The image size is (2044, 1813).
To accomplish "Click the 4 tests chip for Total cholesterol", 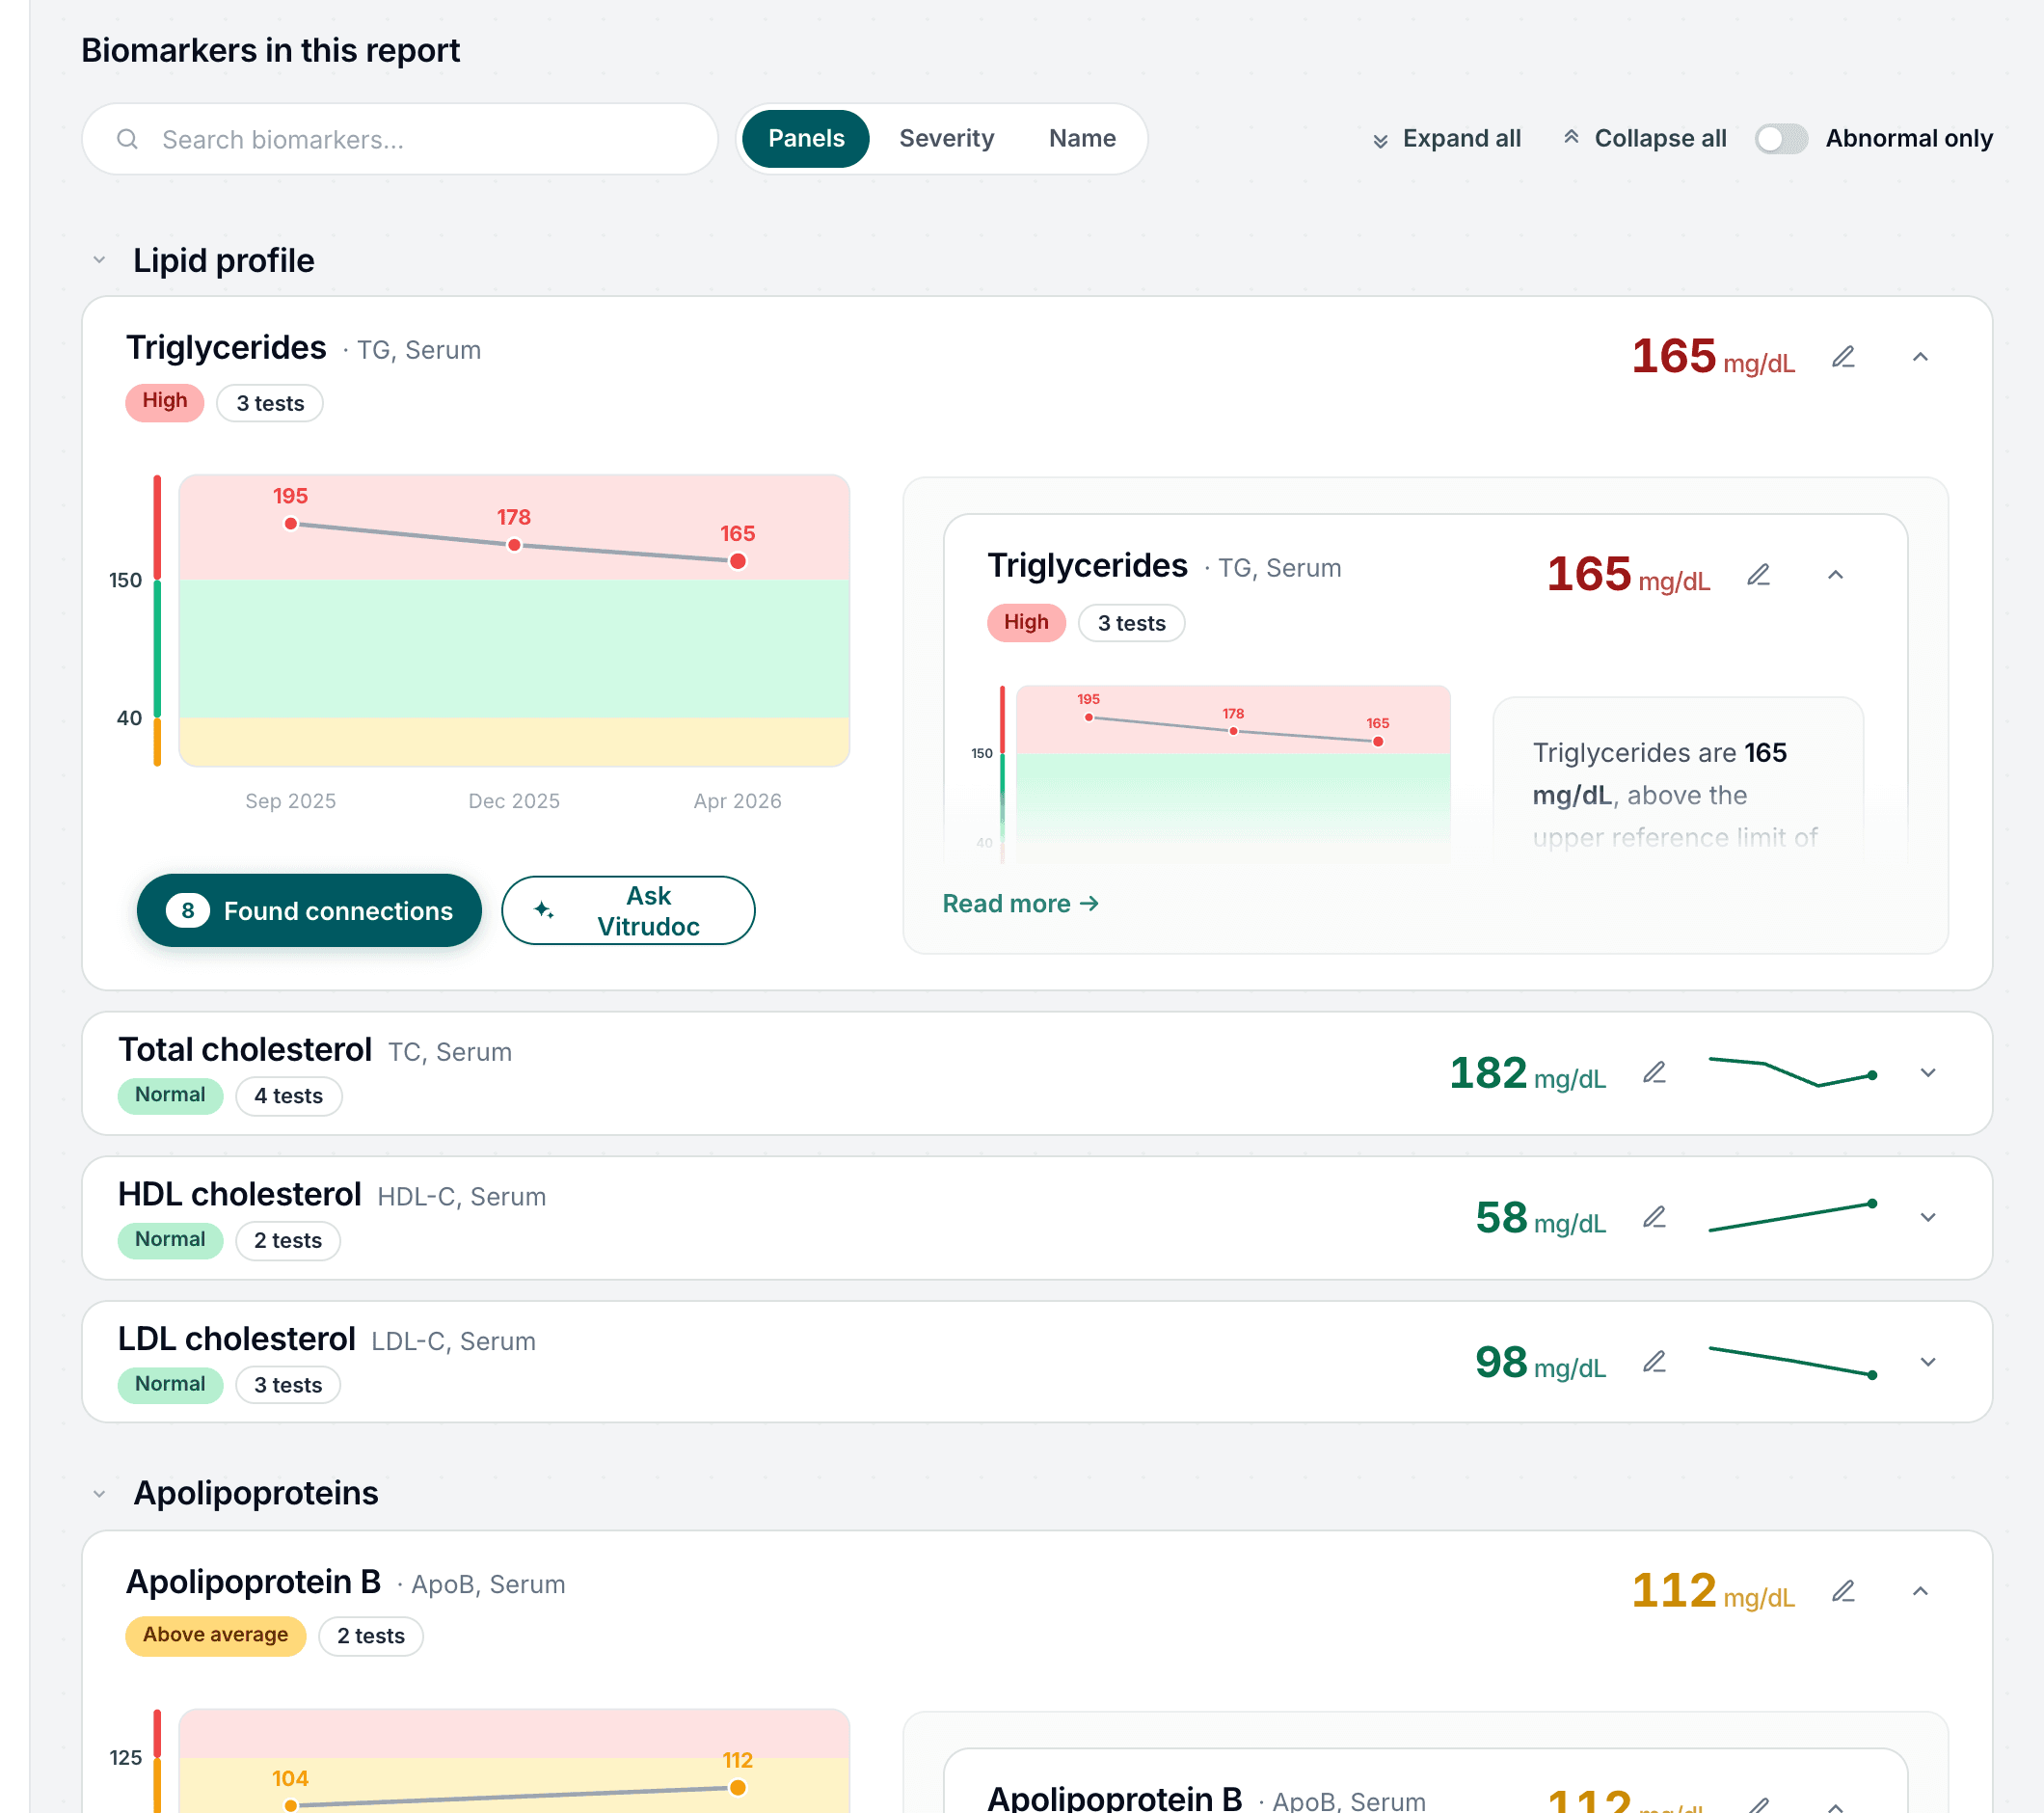I will point(289,1096).
